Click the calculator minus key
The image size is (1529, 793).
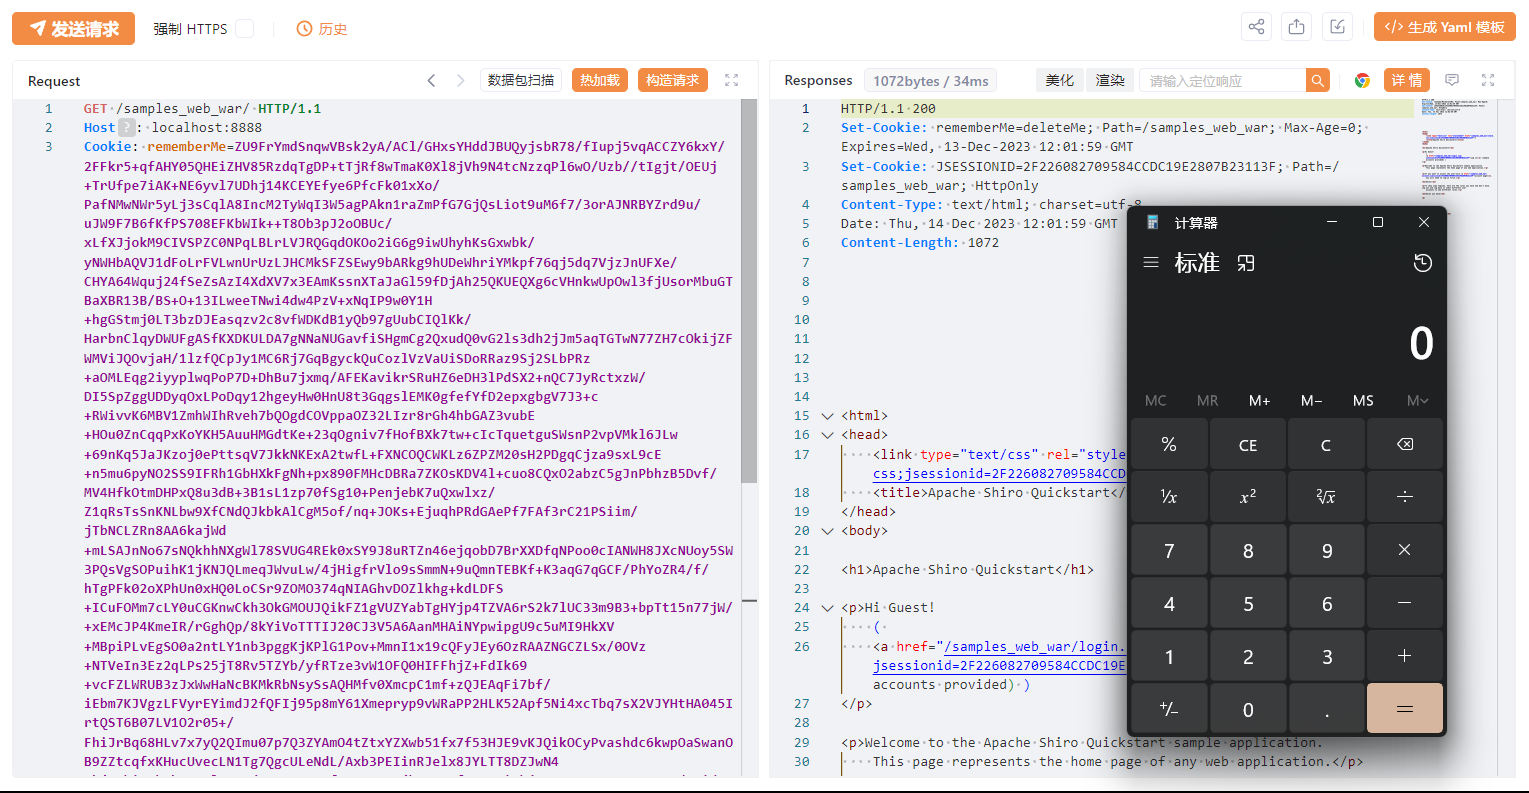(x=1405, y=603)
